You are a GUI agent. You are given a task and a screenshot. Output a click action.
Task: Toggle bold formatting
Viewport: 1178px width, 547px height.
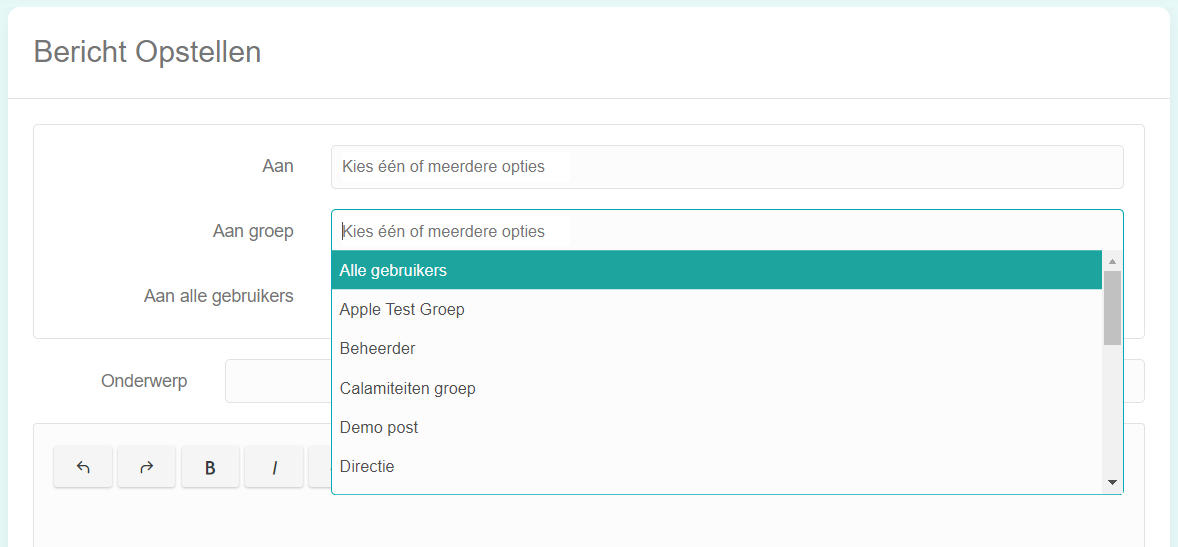pos(210,467)
